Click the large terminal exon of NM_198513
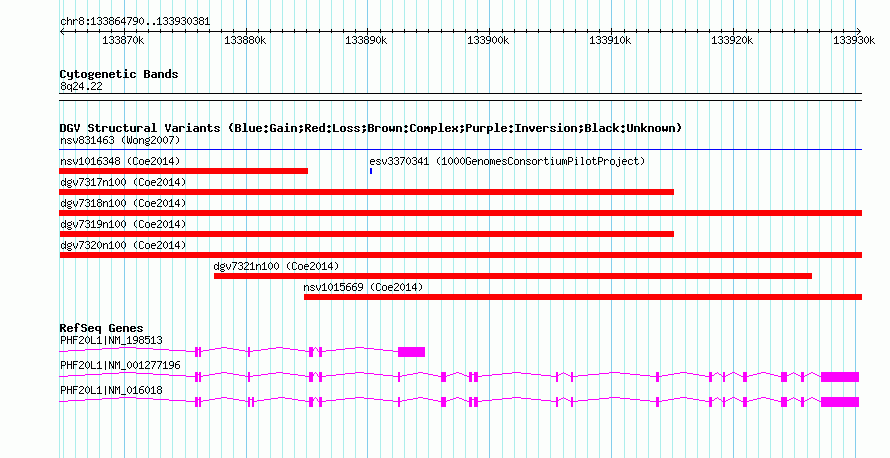 pos(412,352)
